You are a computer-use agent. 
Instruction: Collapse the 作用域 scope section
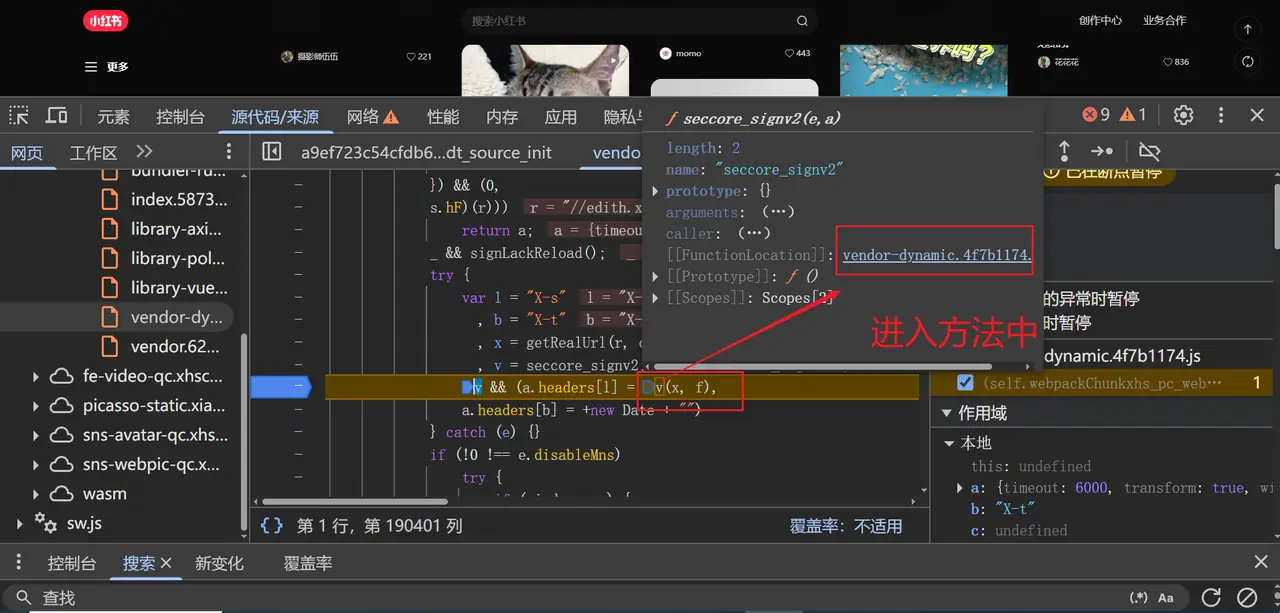pos(947,413)
